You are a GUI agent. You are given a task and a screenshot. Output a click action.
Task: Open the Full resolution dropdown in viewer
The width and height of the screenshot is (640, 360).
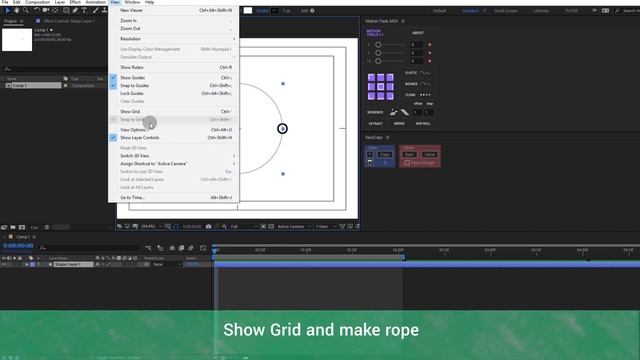pyautogui.click(x=244, y=226)
